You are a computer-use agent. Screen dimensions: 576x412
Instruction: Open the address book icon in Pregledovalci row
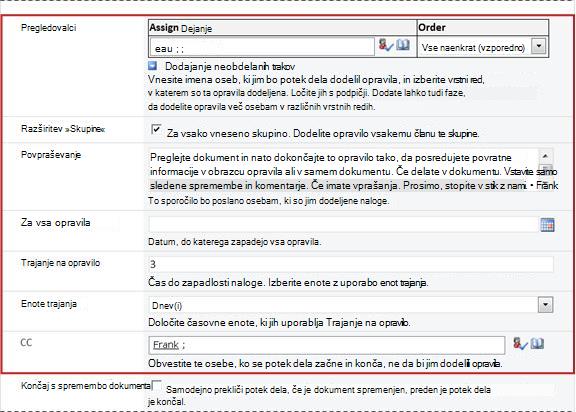403,45
